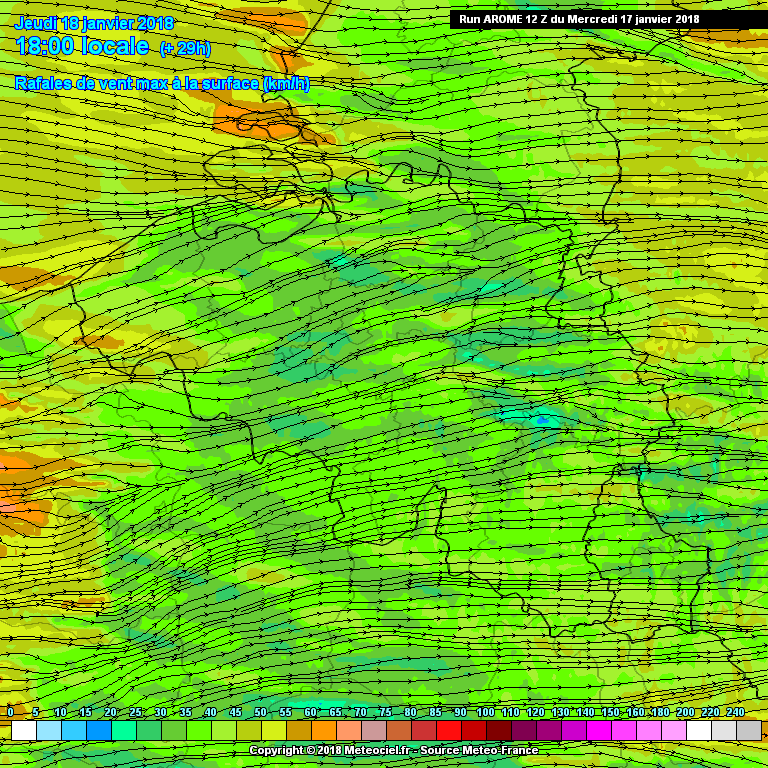Select the bright red 85 km/h swatch
The image size is (768, 768).
449,730
